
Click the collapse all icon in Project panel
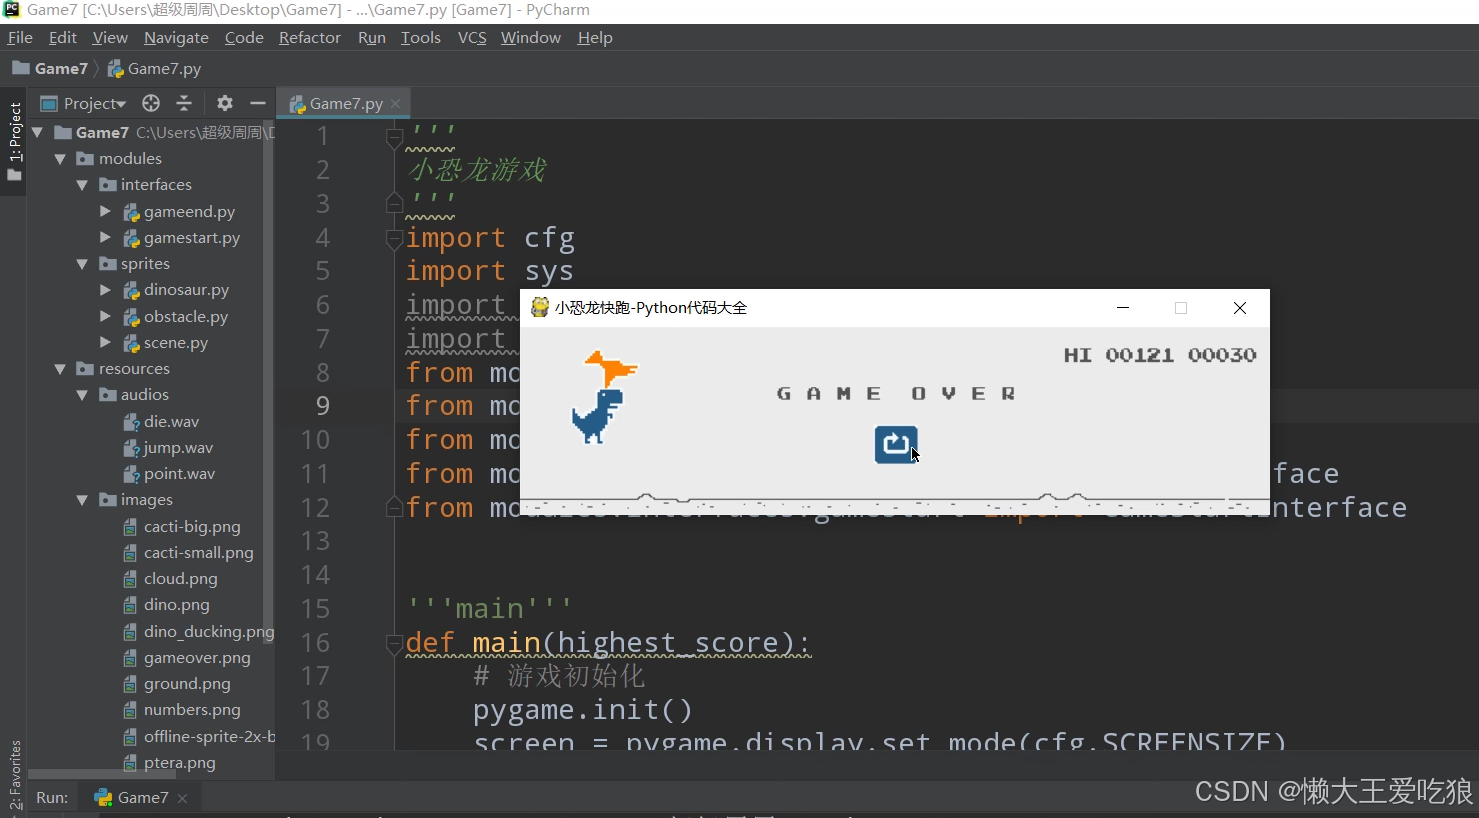tap(184, 103)
